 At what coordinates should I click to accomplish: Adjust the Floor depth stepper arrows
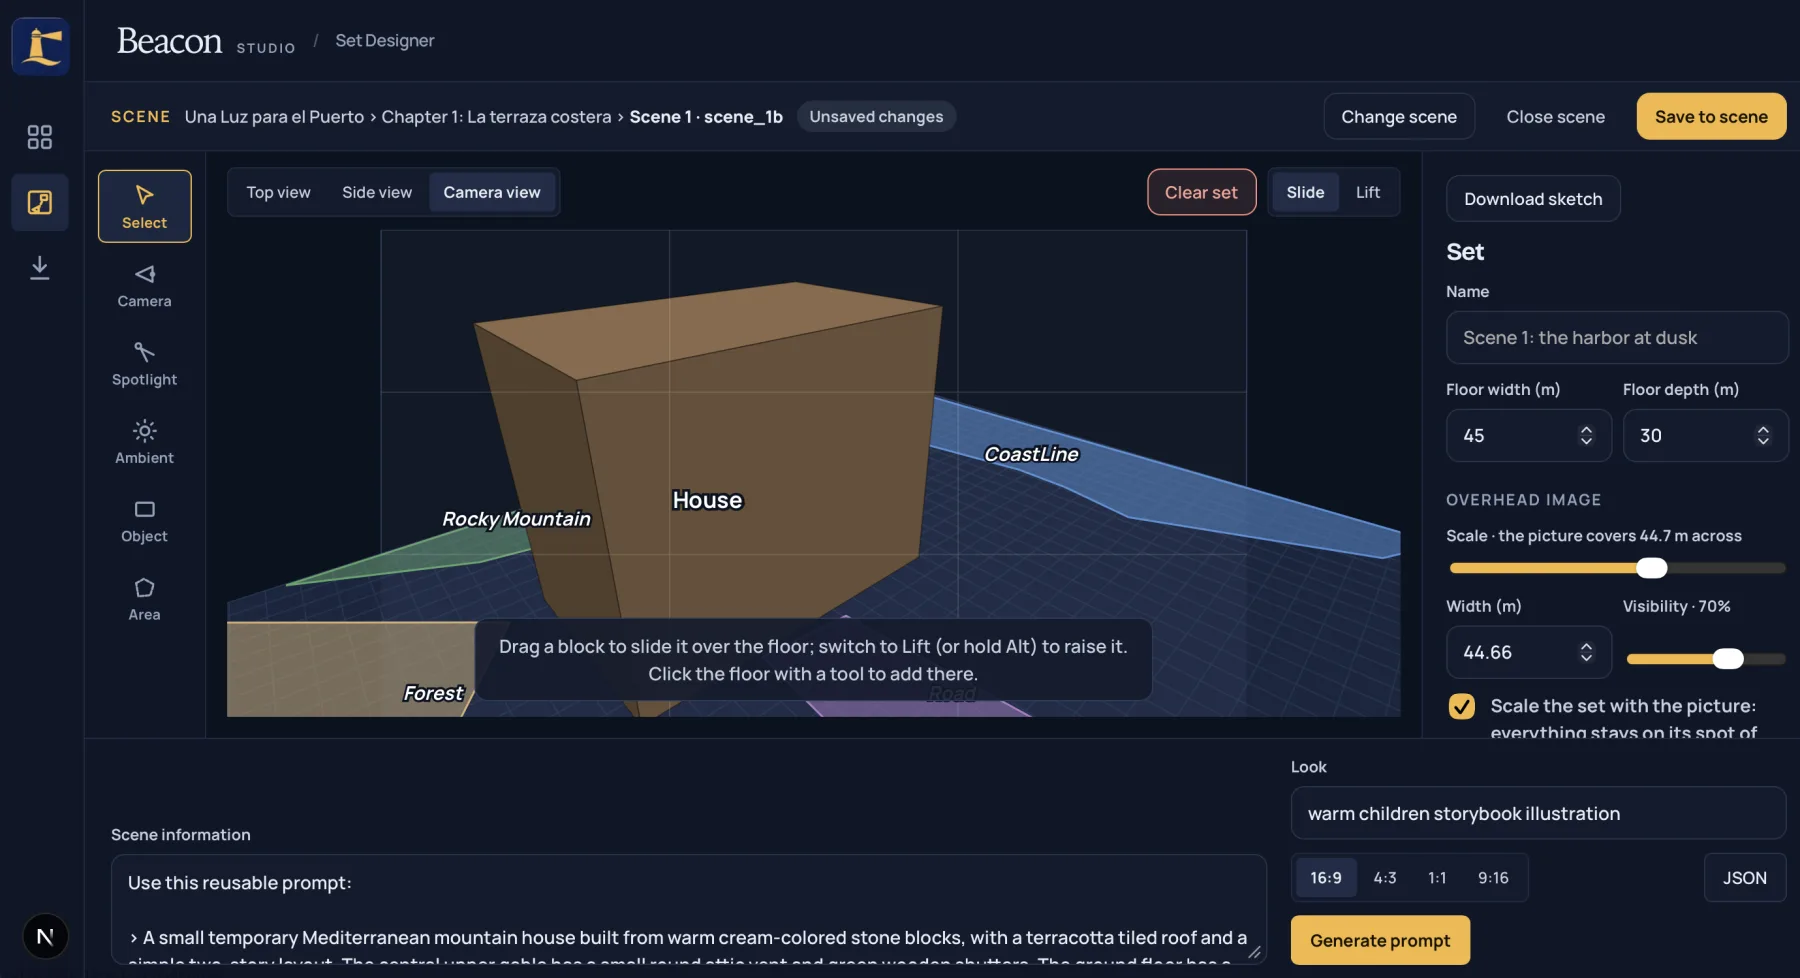[x=1763, y=435]
